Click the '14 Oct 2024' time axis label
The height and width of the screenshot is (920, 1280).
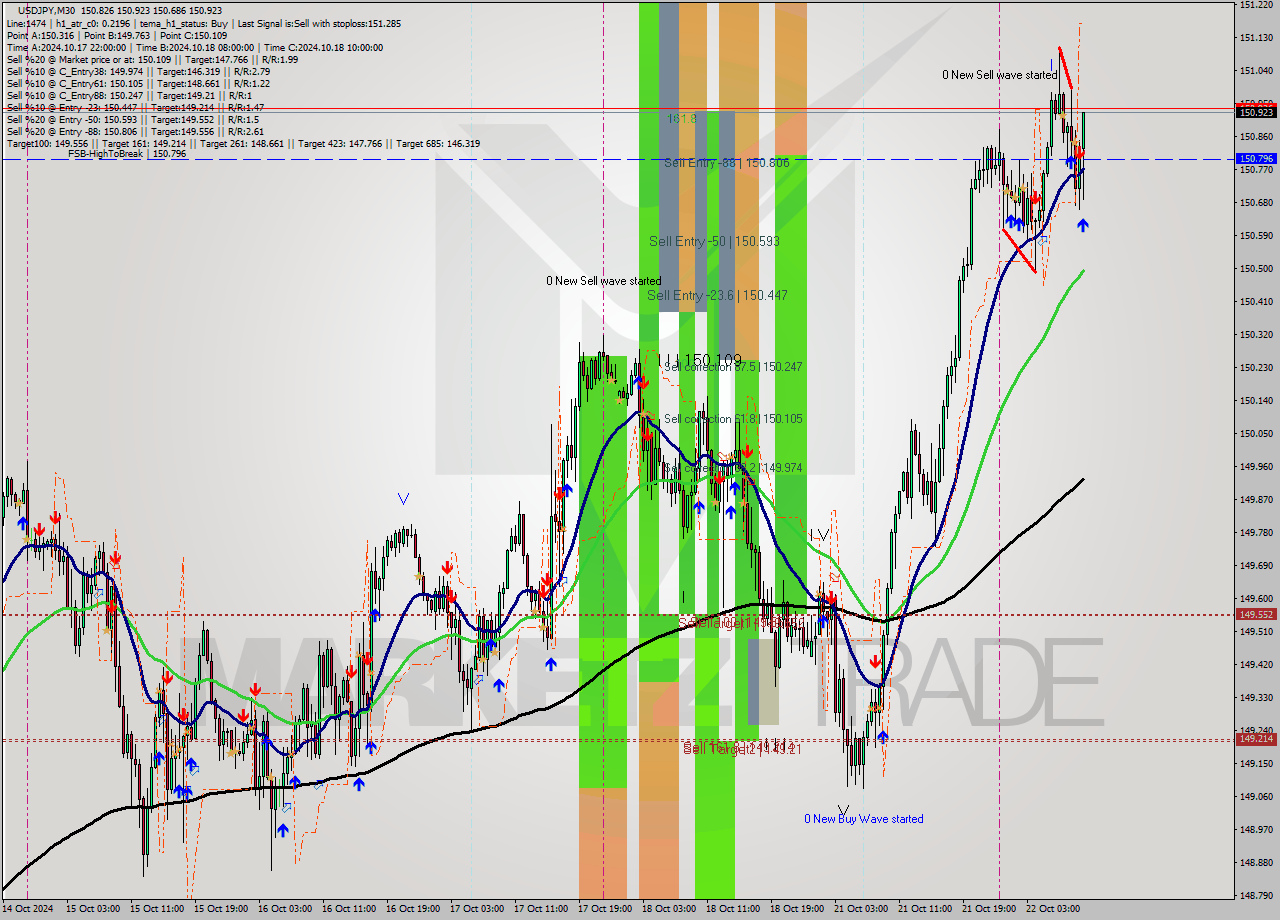[28, 909]
